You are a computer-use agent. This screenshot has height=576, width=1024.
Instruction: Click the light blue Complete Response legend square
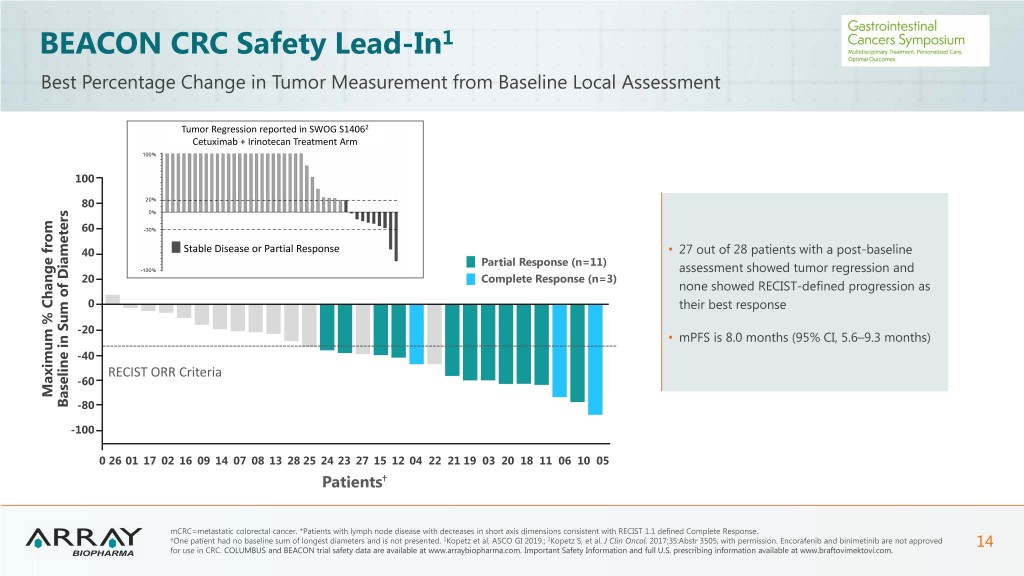472,279
